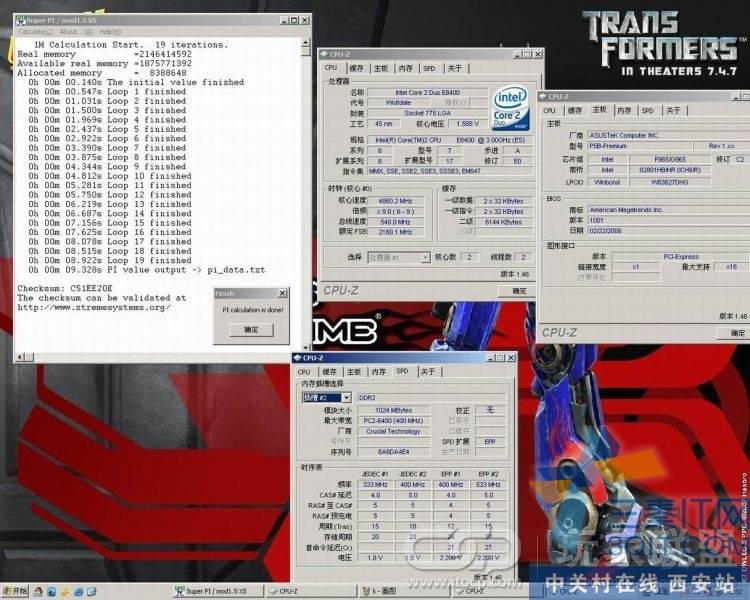Click the L2 cache value '6144 KBytes'
Image resolution: width=750 pixels, height=600 pixels.
click(503, 222)
